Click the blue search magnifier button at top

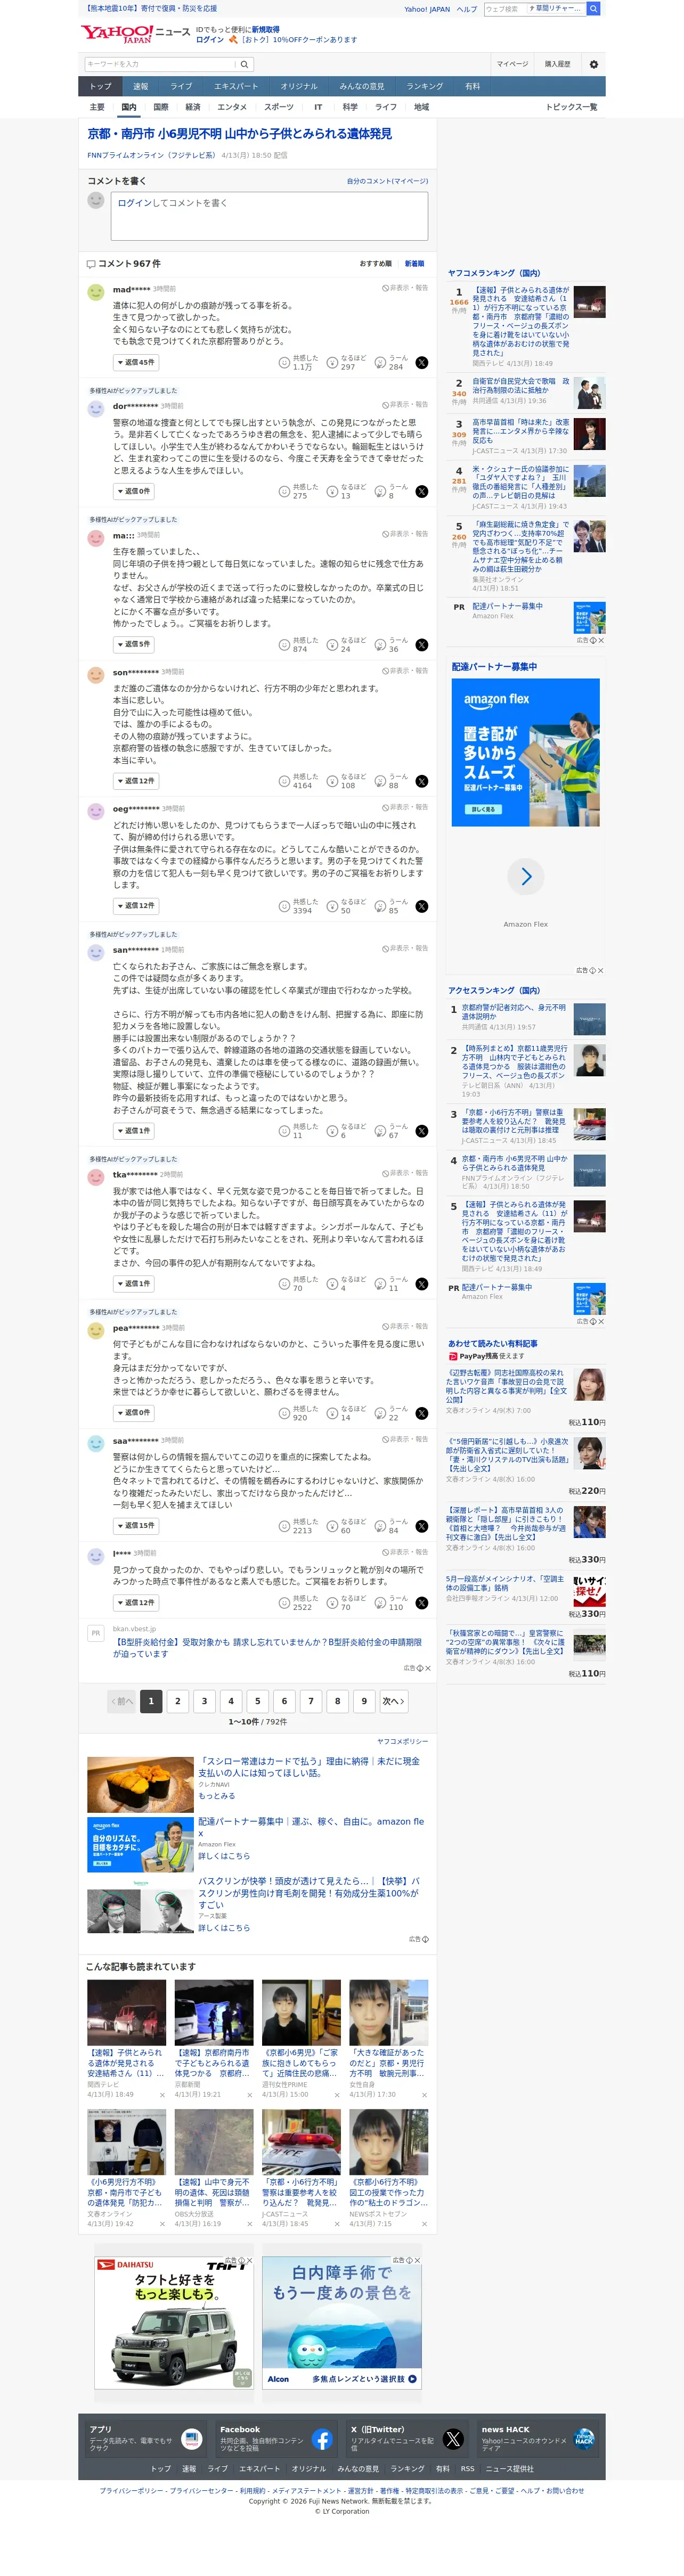(x=593, y=8)
